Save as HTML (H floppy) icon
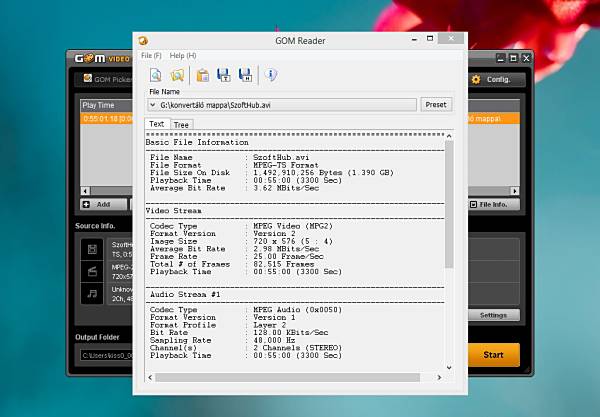This screenshot has width=600, height=417. [245, 75]
